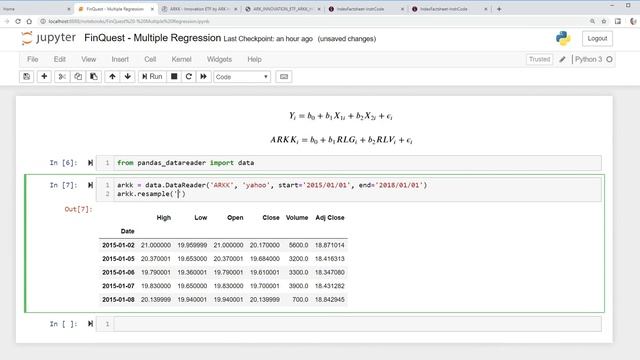Click the kernel idle circle indicator
This screenshot has height=360, width=640.
609,60
